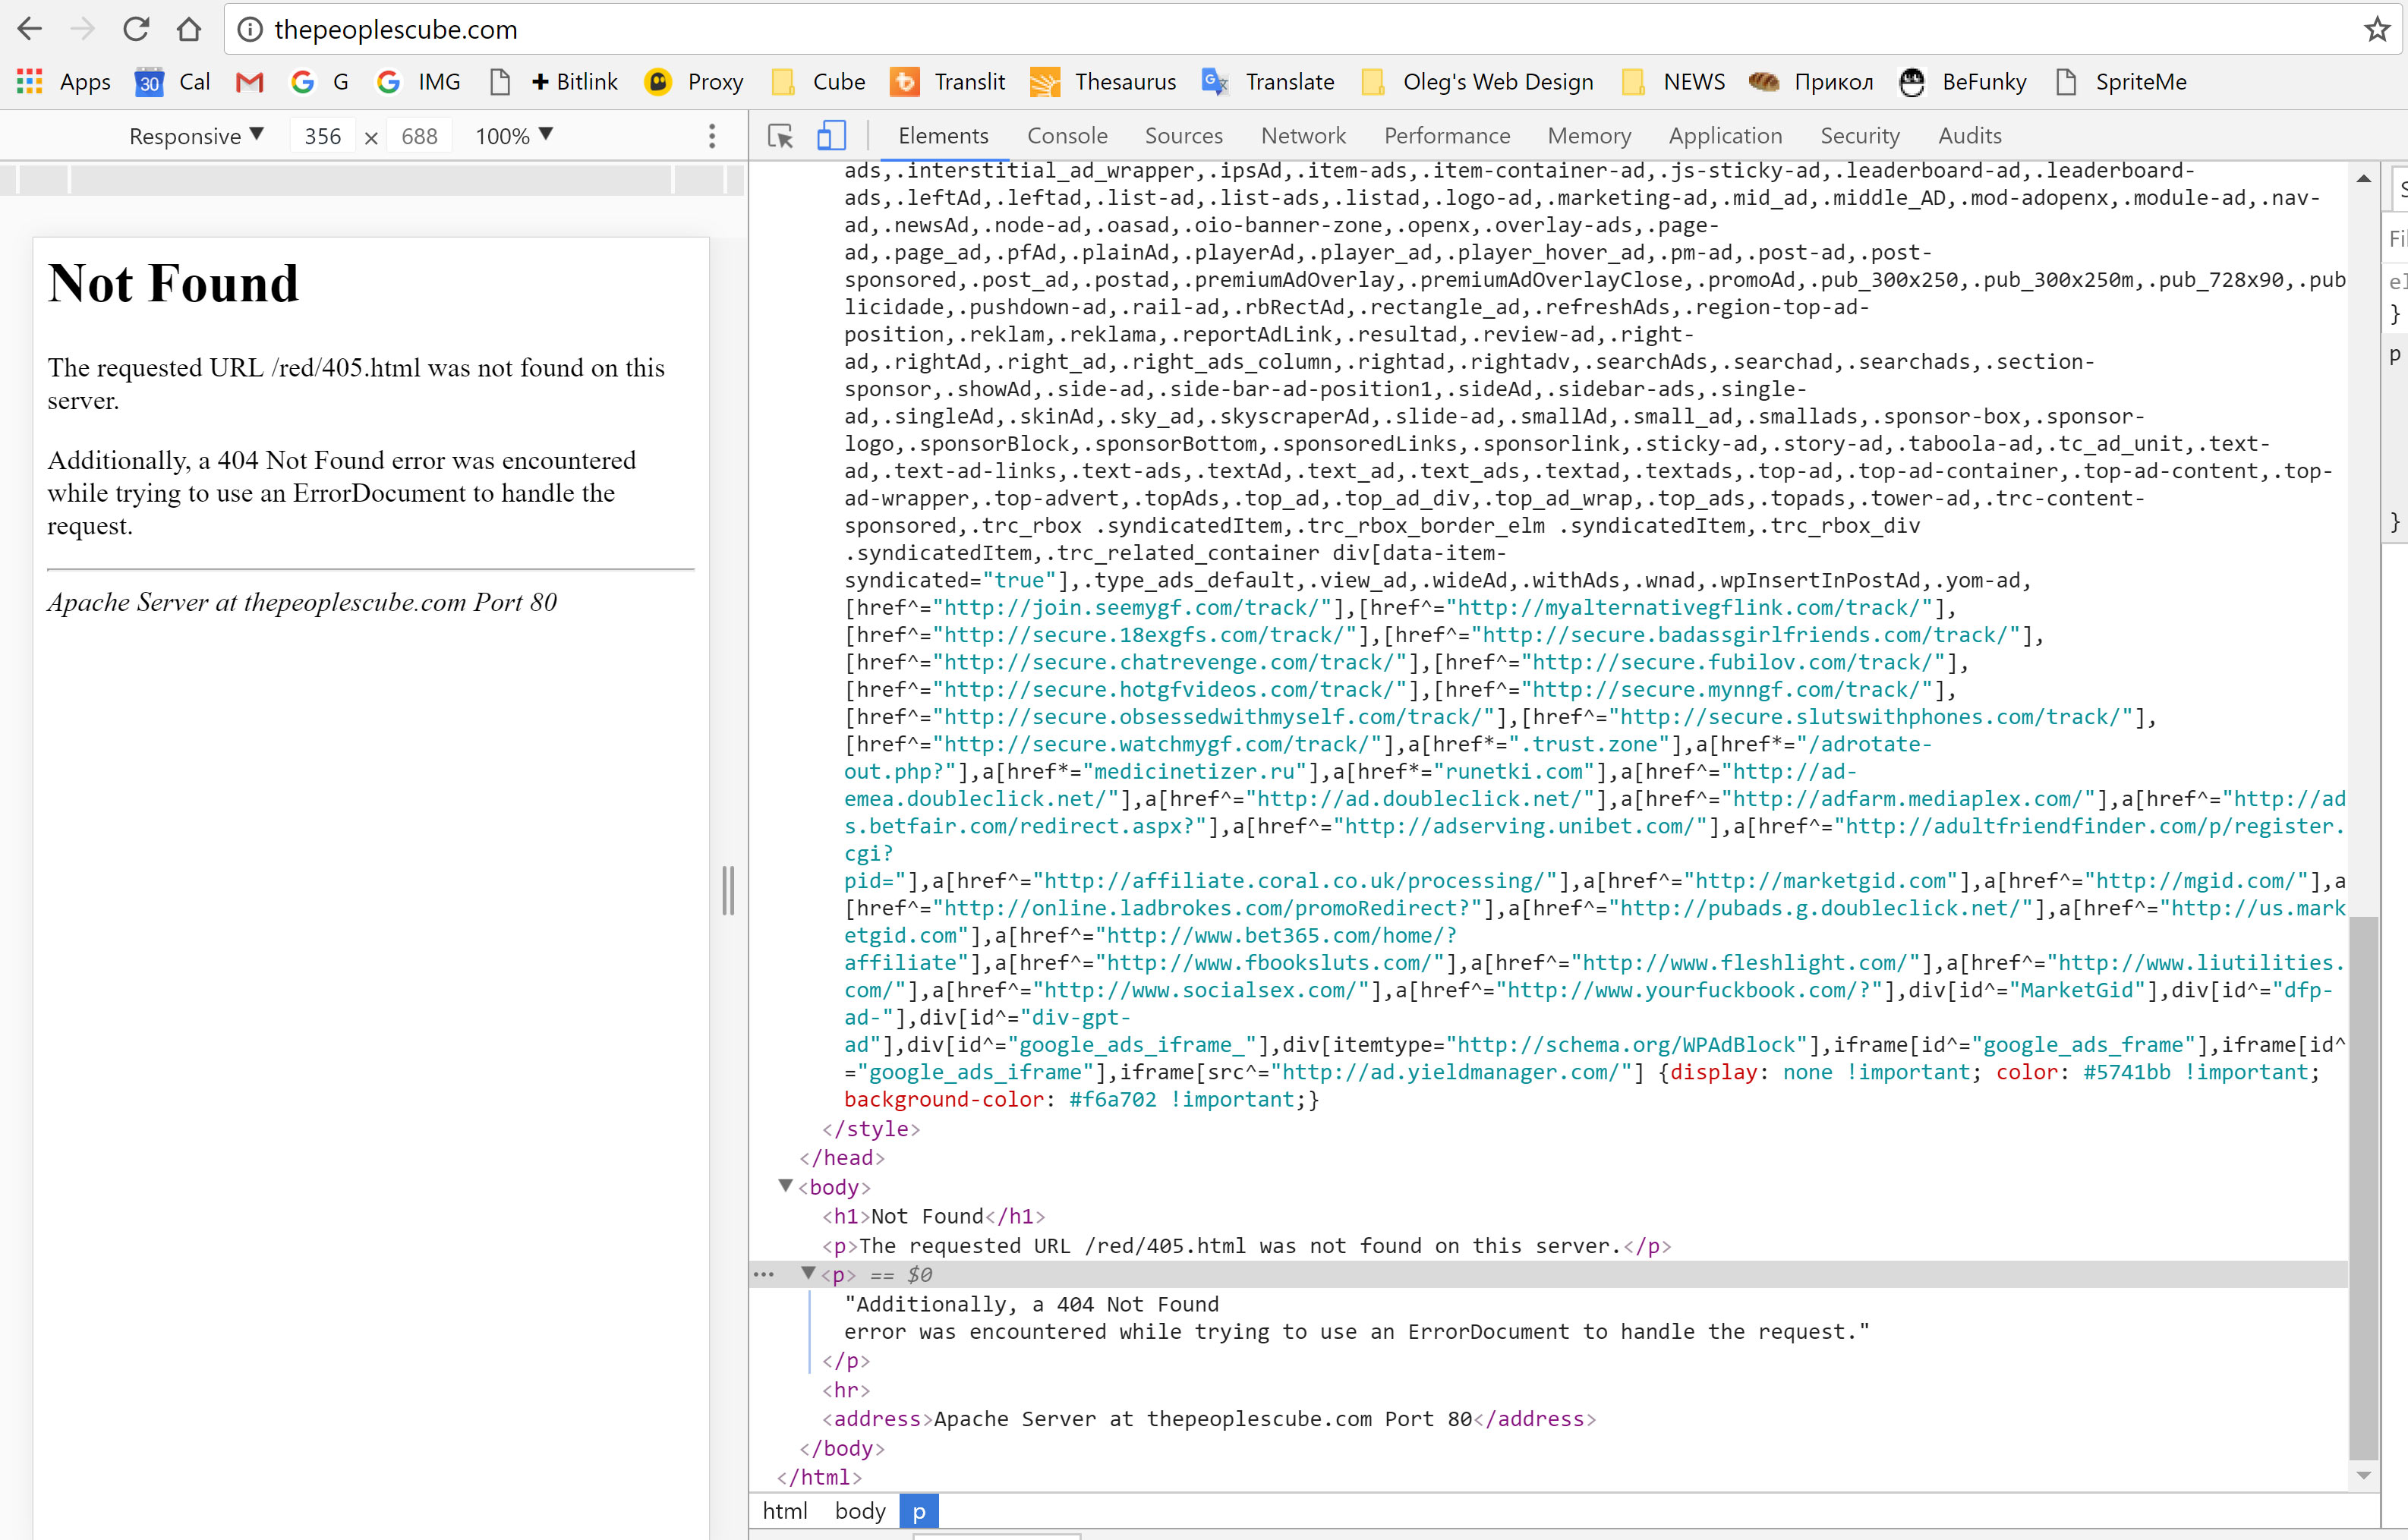The height and width of the screenshot is (1540, 2408).
Task: Go back with the back arrow
Action: coord(30,29)
